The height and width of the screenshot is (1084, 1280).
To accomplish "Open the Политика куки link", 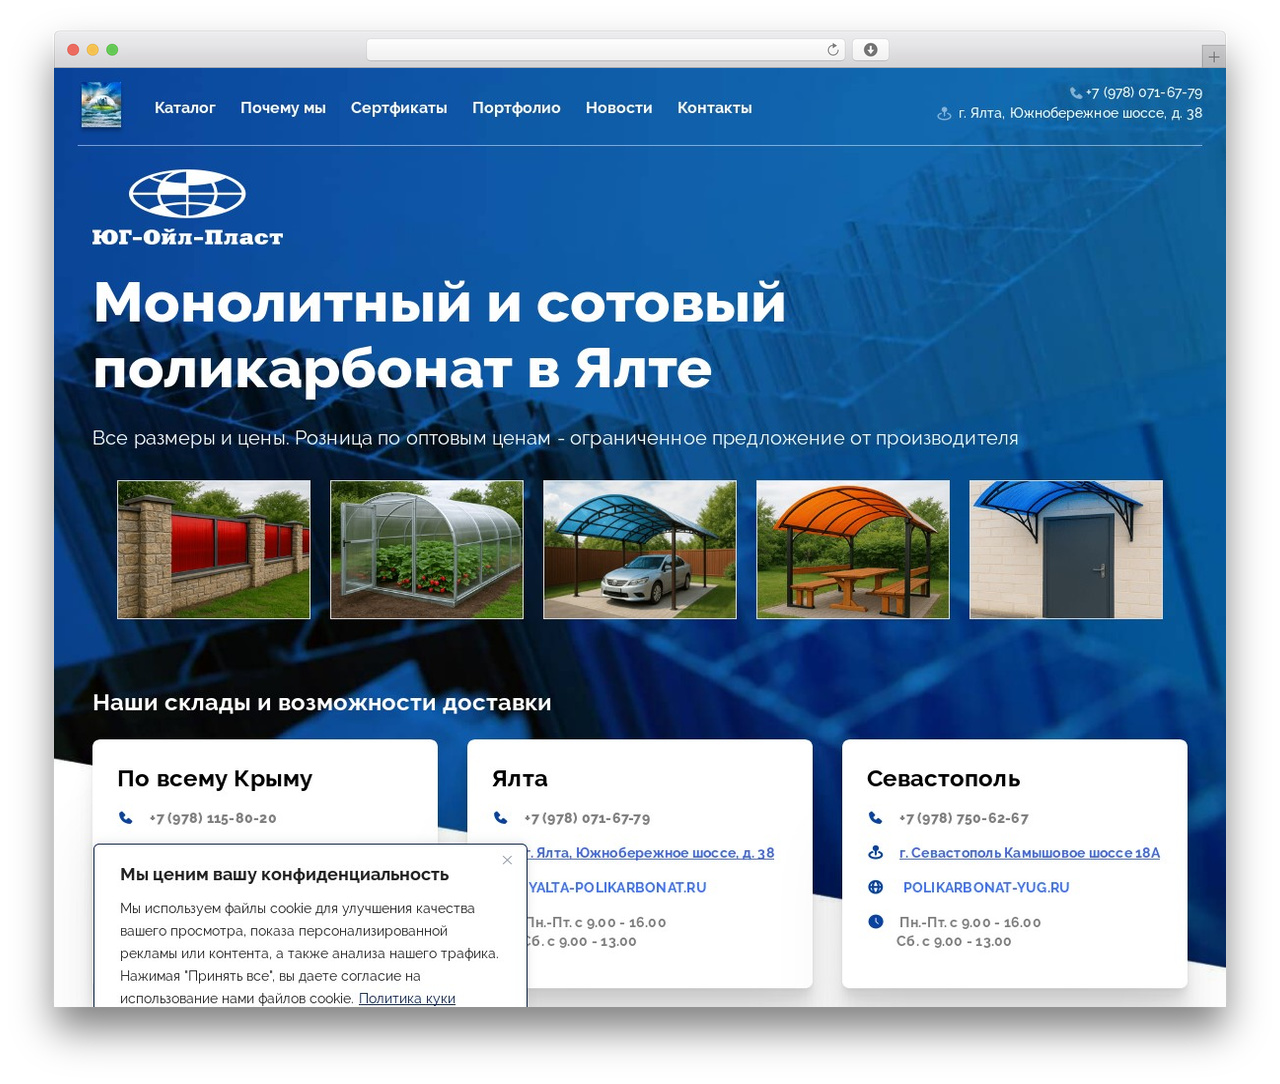I will click(407, 998).
